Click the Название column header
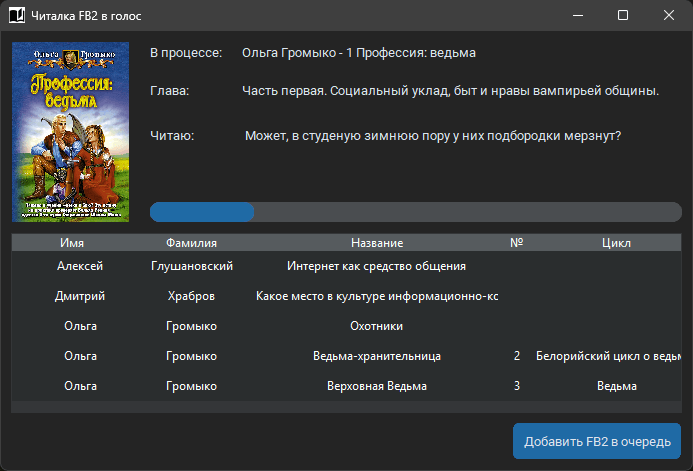This screenshot has width=693, height=471. (x=377, y=243)
